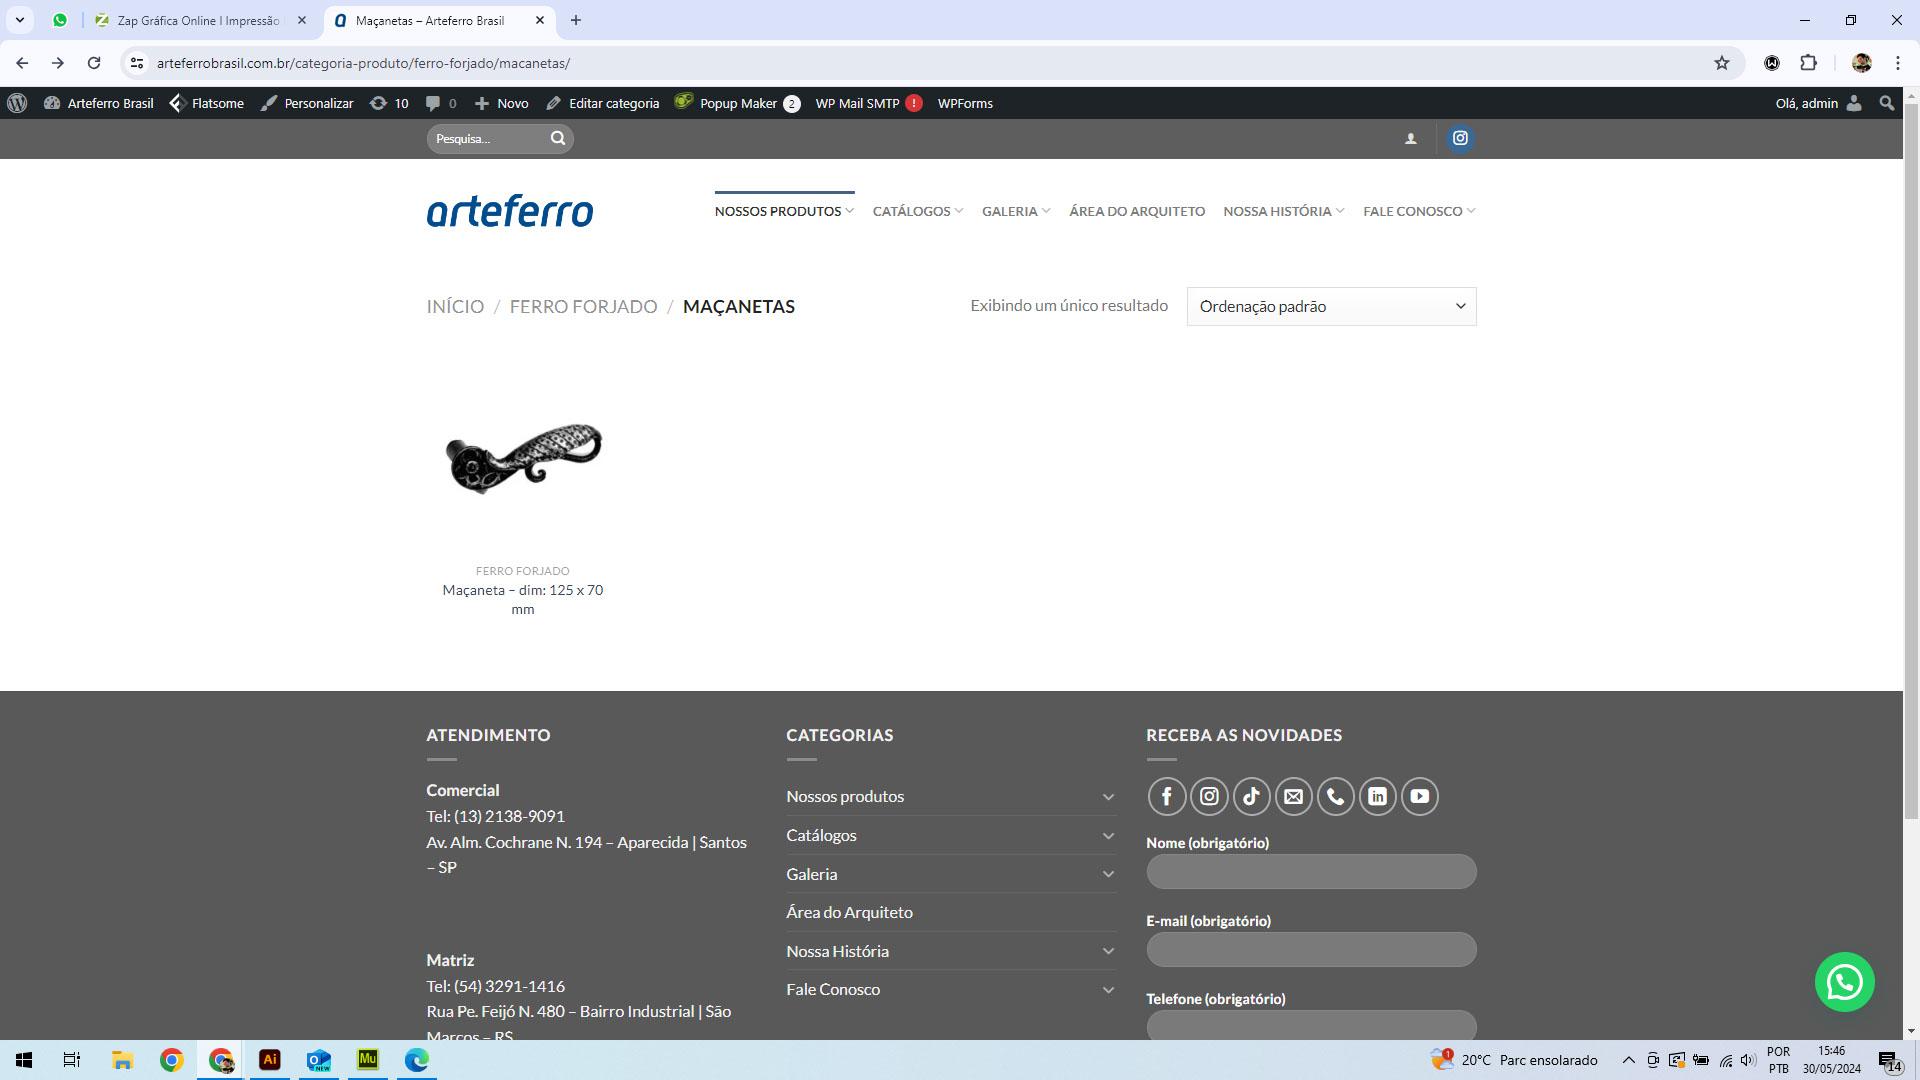
Task: Click the search magnifier in Pesquisa box
Action: tap(558, 138)
